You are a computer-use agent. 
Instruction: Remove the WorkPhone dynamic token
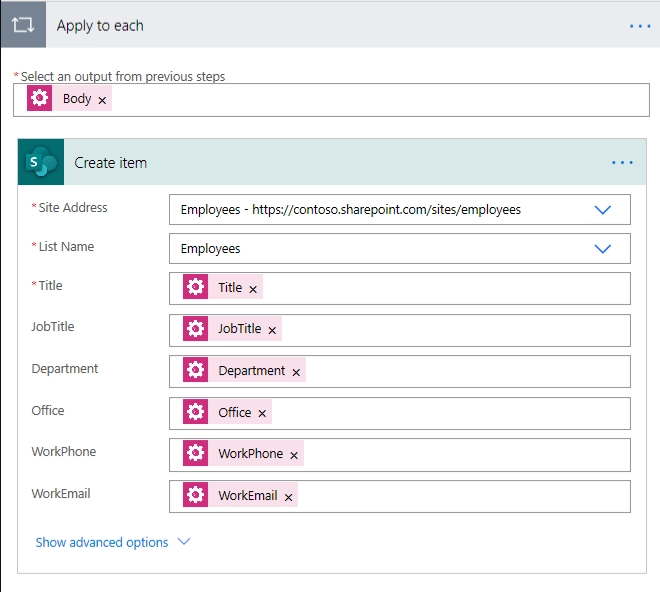[x=294, y=455]
